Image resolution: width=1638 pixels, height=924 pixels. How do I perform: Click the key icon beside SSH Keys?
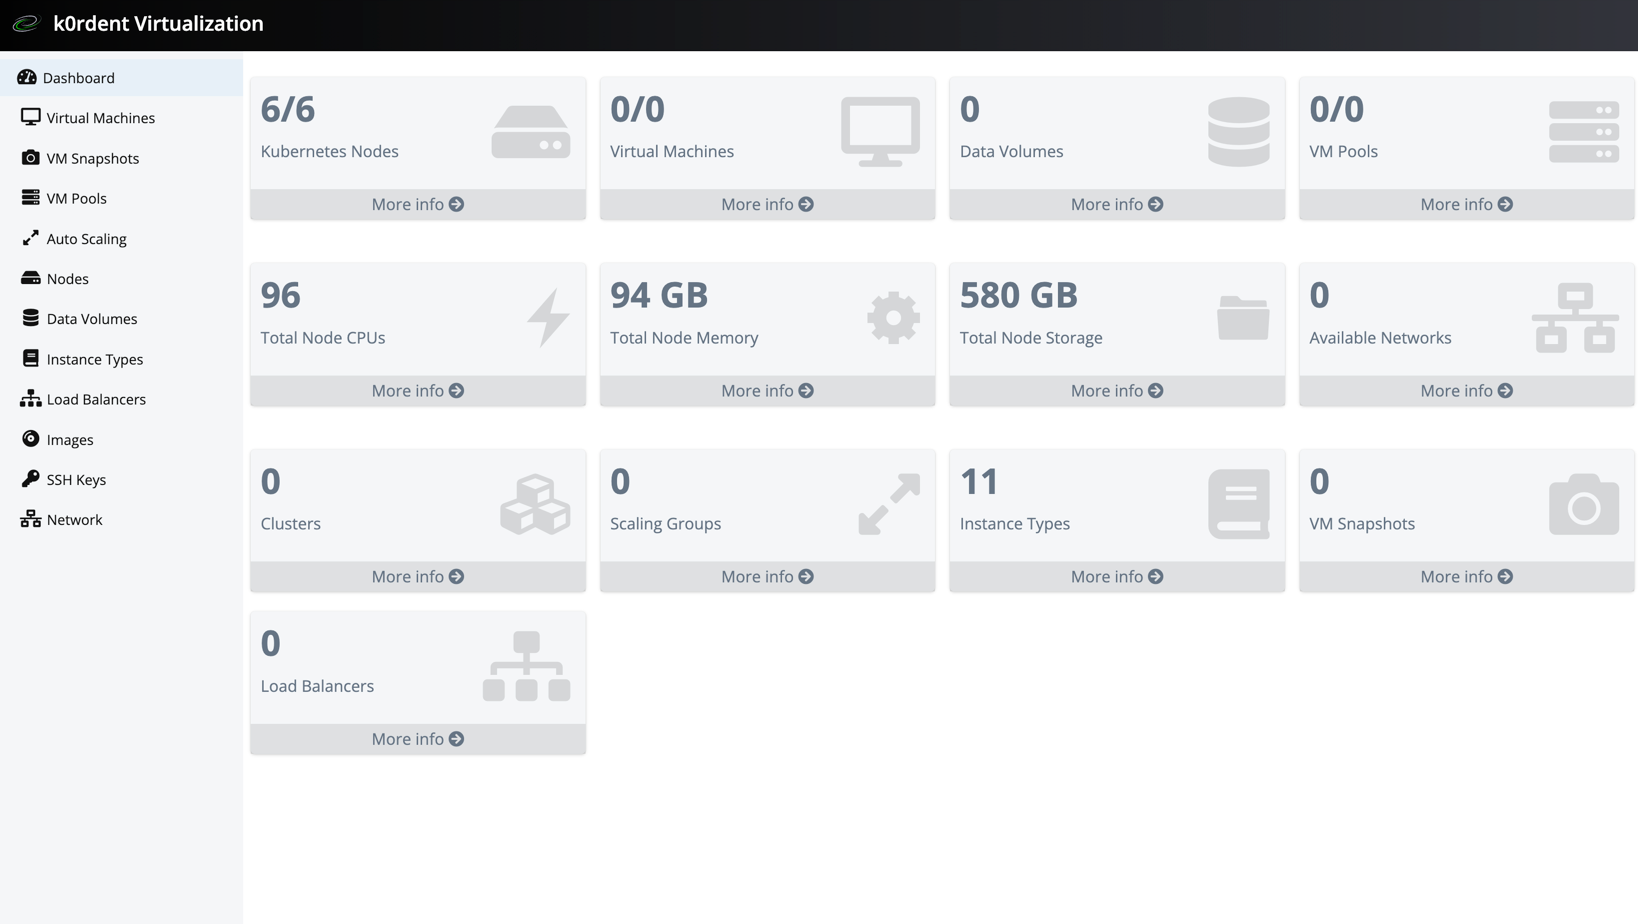tap(30, 479)
